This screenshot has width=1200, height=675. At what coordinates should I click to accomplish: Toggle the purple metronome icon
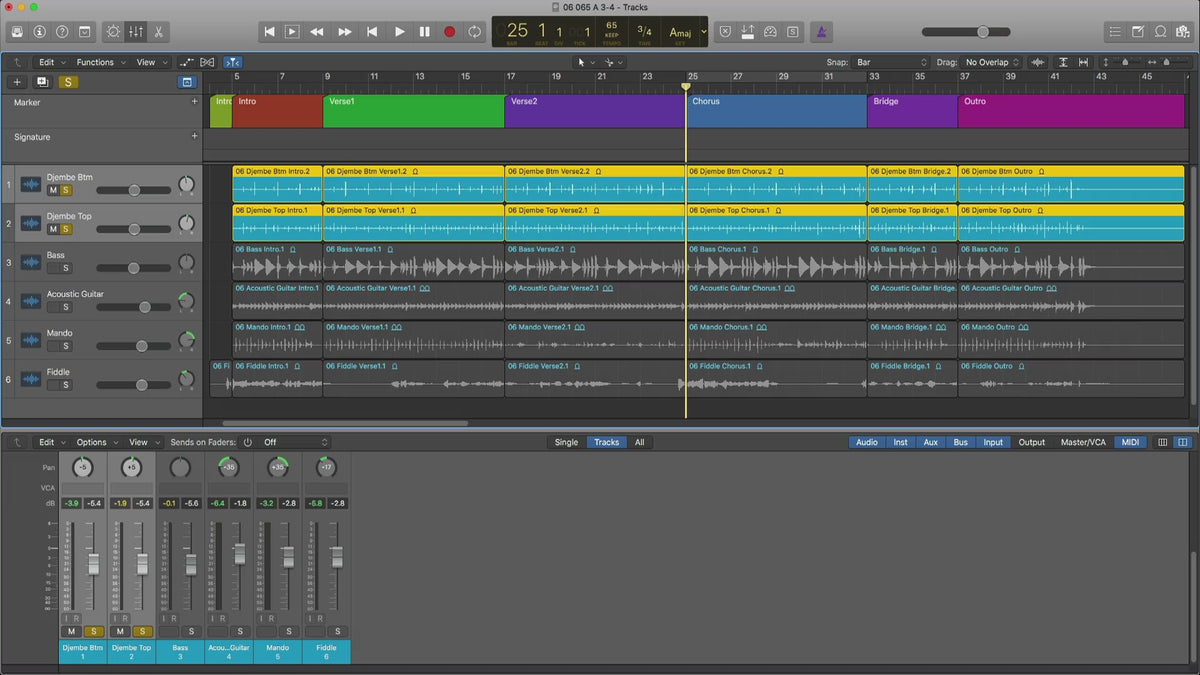pyautogui.click(x=820, y=32)
